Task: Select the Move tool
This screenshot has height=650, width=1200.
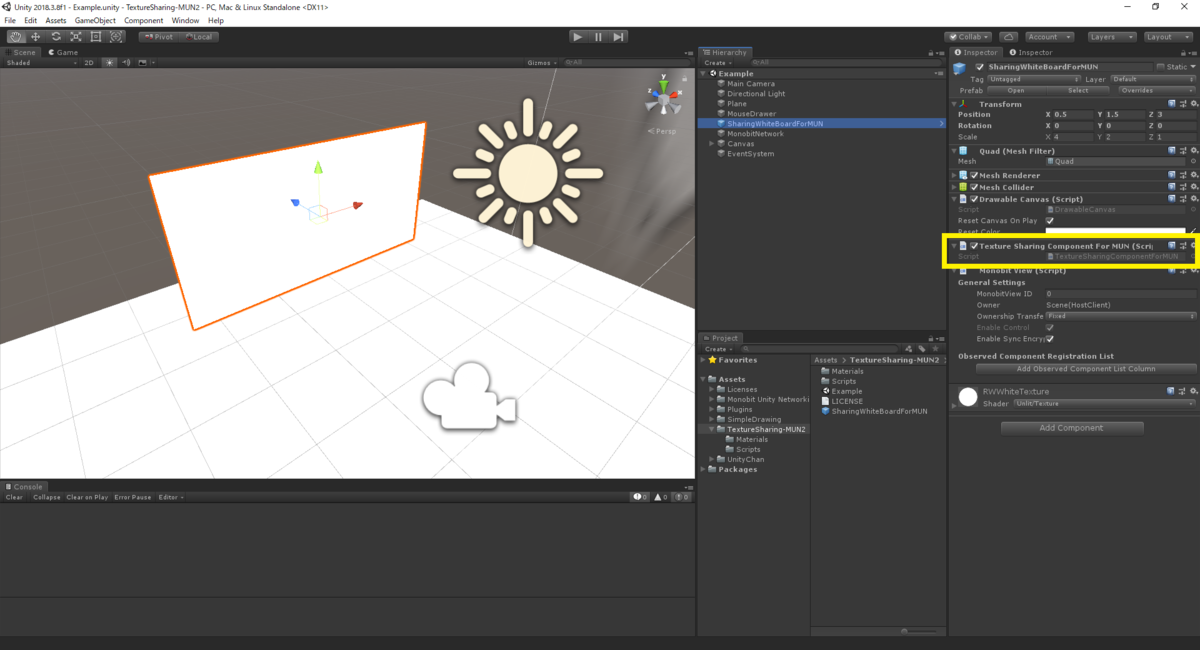Action: pos(36,36)
